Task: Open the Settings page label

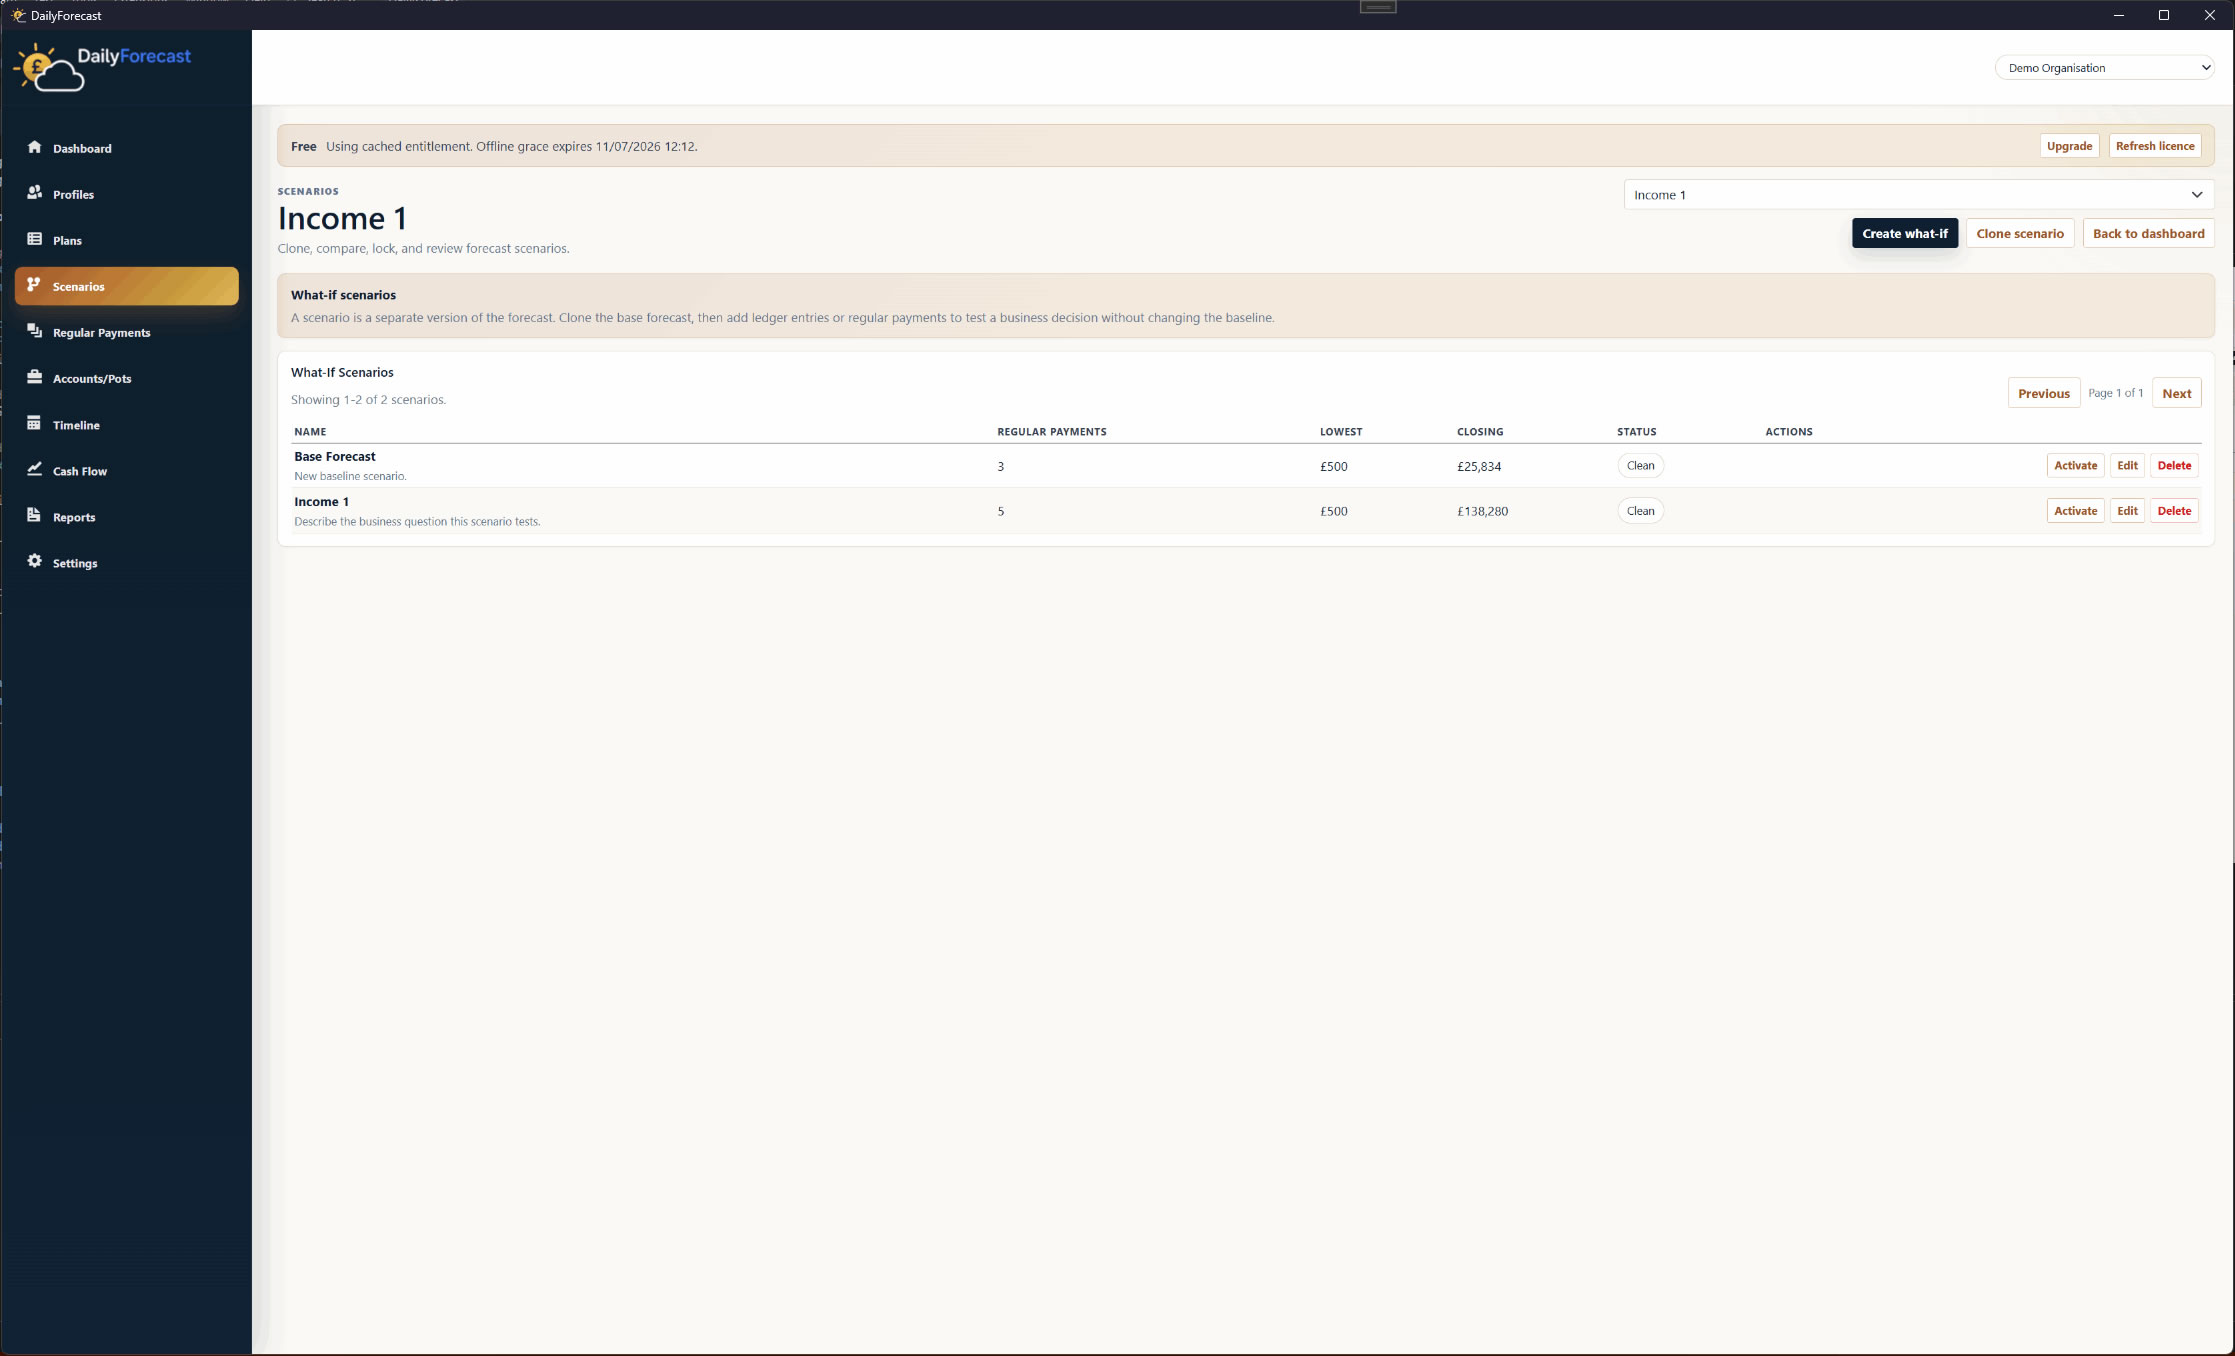Action: click(75, 563)
